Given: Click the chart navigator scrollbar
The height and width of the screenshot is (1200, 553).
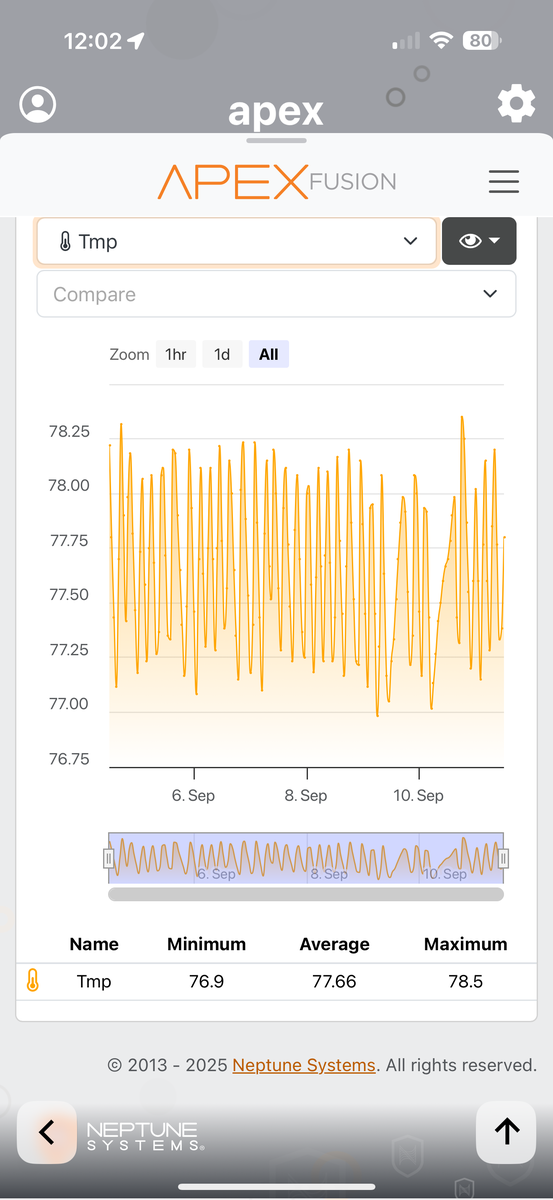Looking at the screenshot, I should tap(305, 893).
